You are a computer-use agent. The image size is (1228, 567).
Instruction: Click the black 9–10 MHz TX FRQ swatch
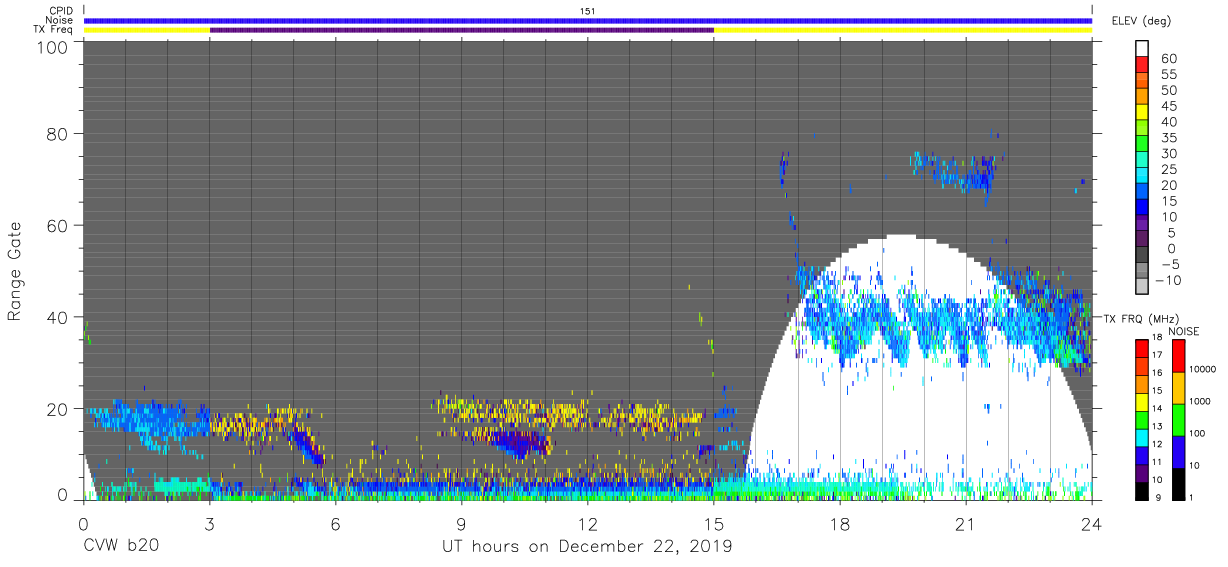(1142, 489)
